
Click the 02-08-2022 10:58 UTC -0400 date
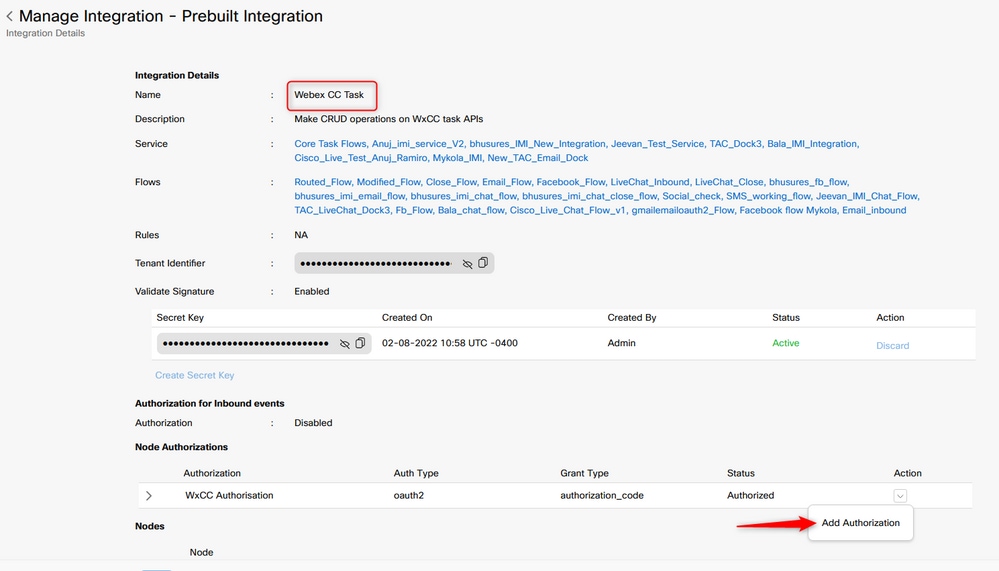[450, 343]
